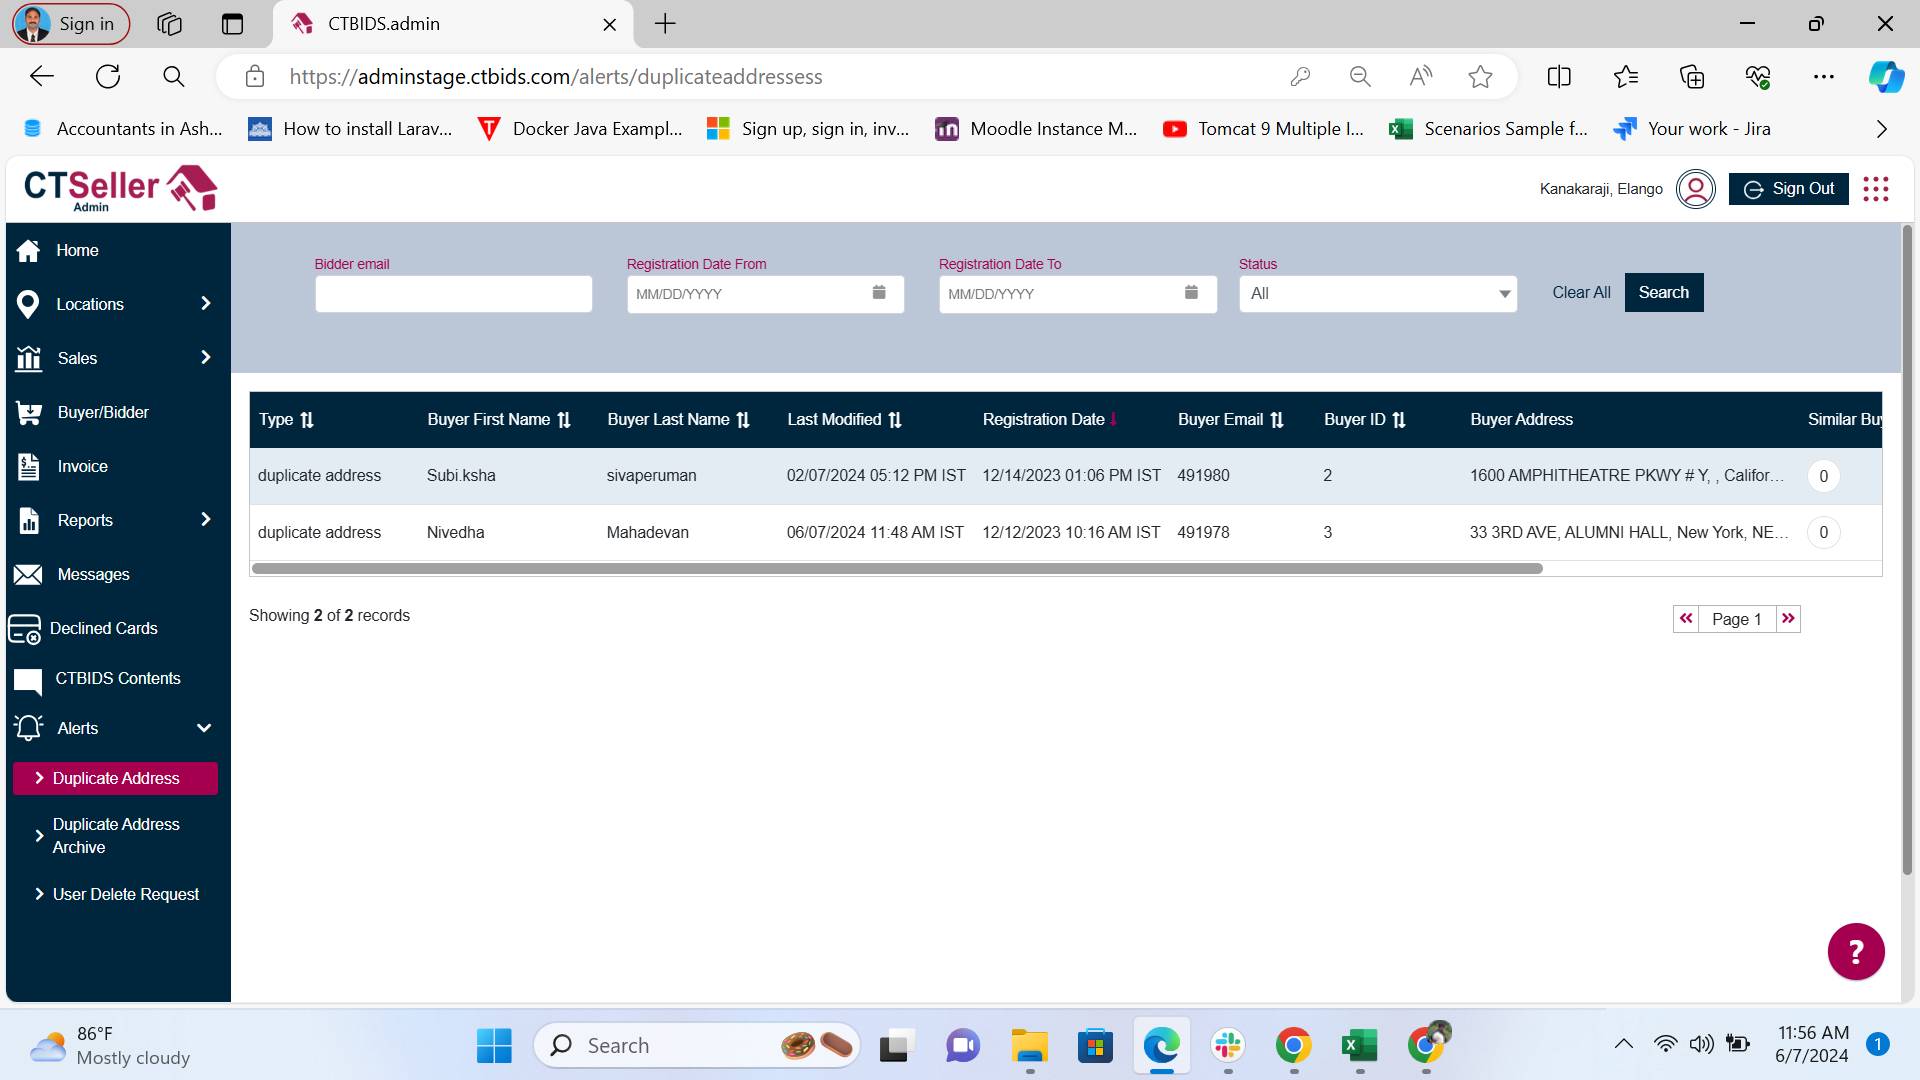The image size is (1920, 1080).
Task: Open the Invoice sidebar icon
Action: tap(28, 467)
